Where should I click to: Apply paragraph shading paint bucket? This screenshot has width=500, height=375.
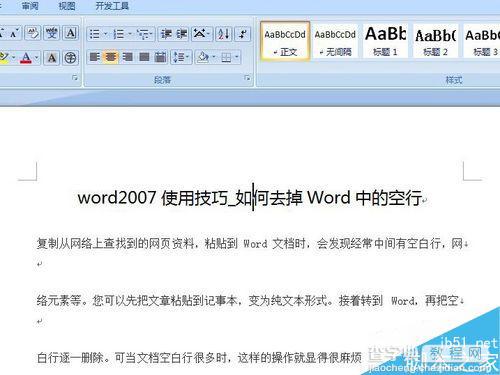[x=202, y=57]
